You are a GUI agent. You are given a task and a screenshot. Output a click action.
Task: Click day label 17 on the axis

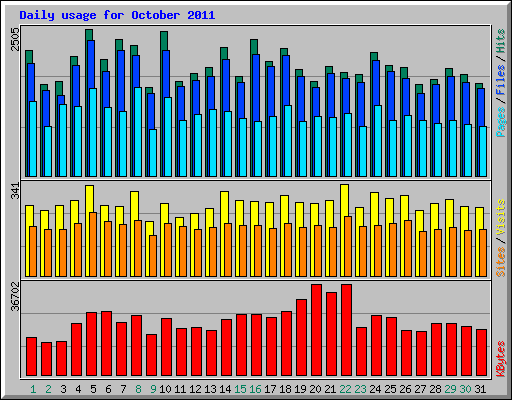click(x=270, y=389)
